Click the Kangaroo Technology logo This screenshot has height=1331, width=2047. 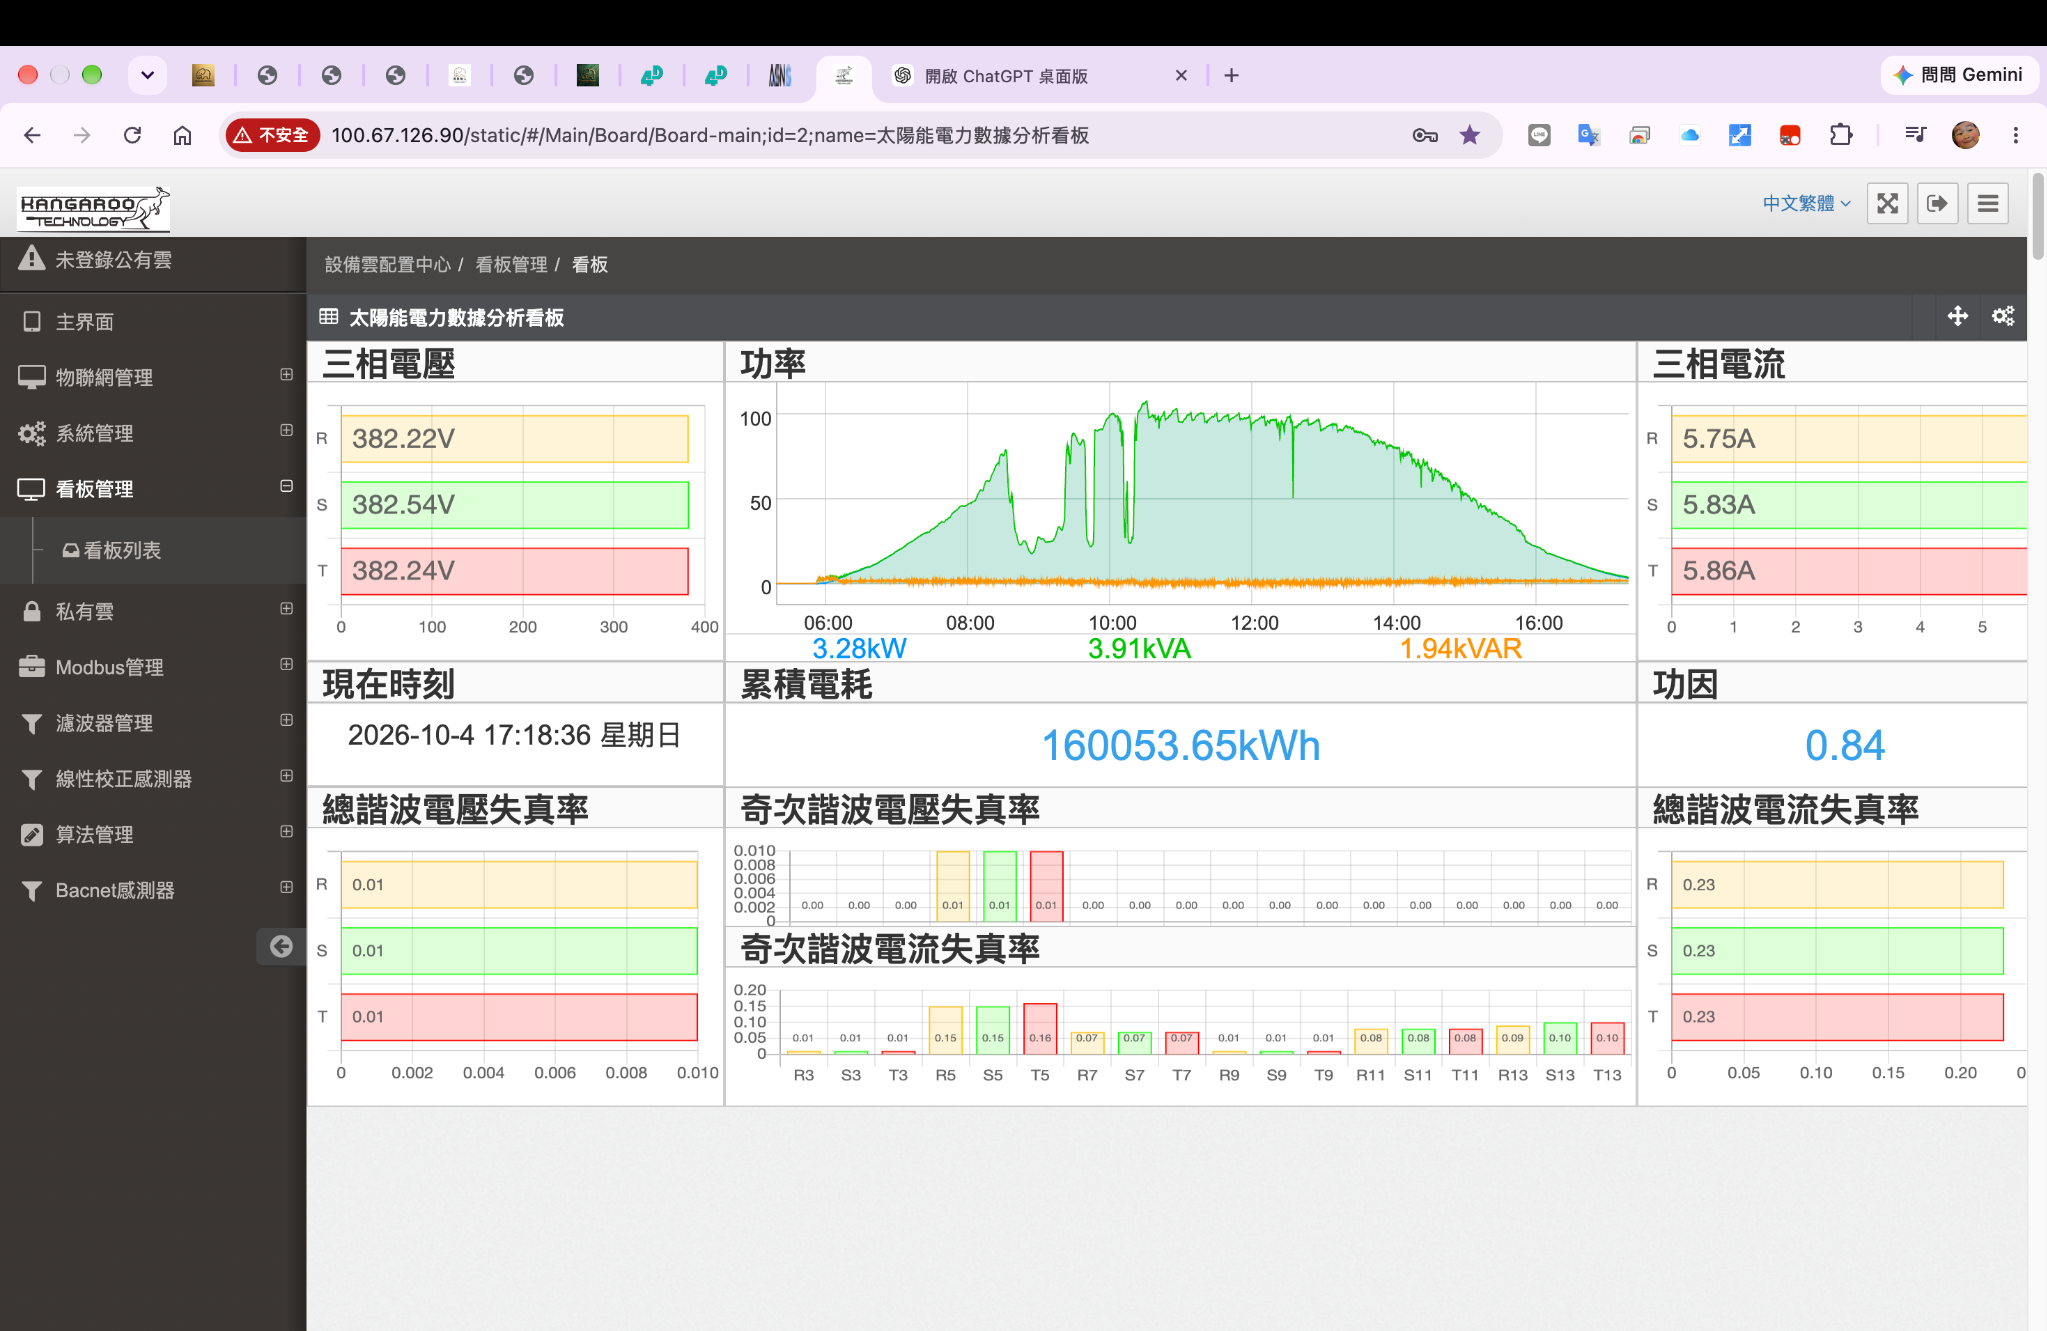pyautogui.click(x=94, y=208)
